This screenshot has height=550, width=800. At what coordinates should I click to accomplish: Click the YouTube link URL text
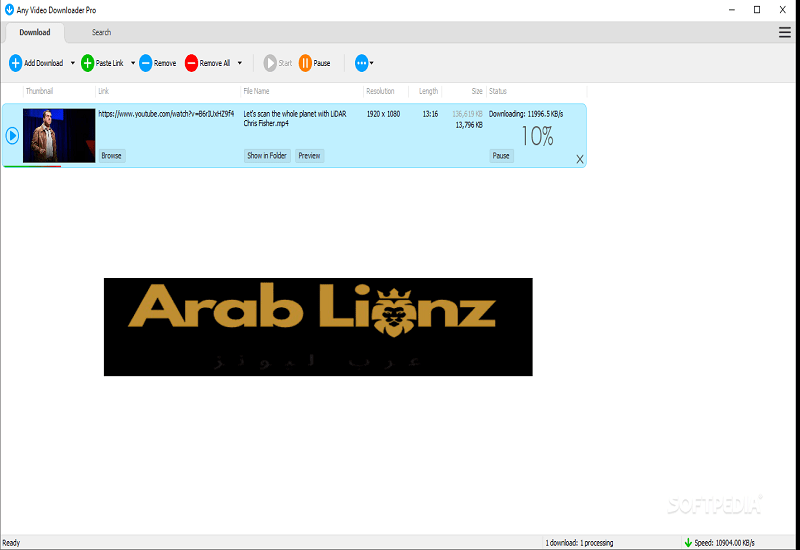coord(166,114)
